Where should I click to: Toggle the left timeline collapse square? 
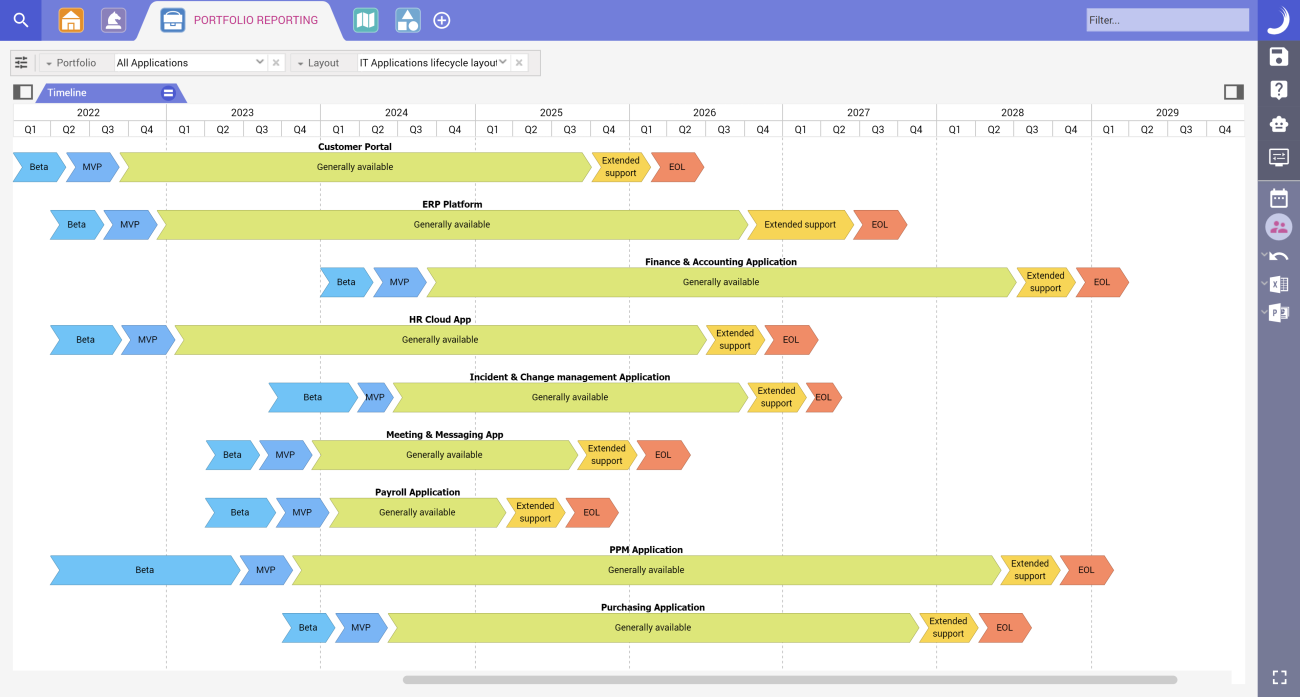click(x=22, y=91)
